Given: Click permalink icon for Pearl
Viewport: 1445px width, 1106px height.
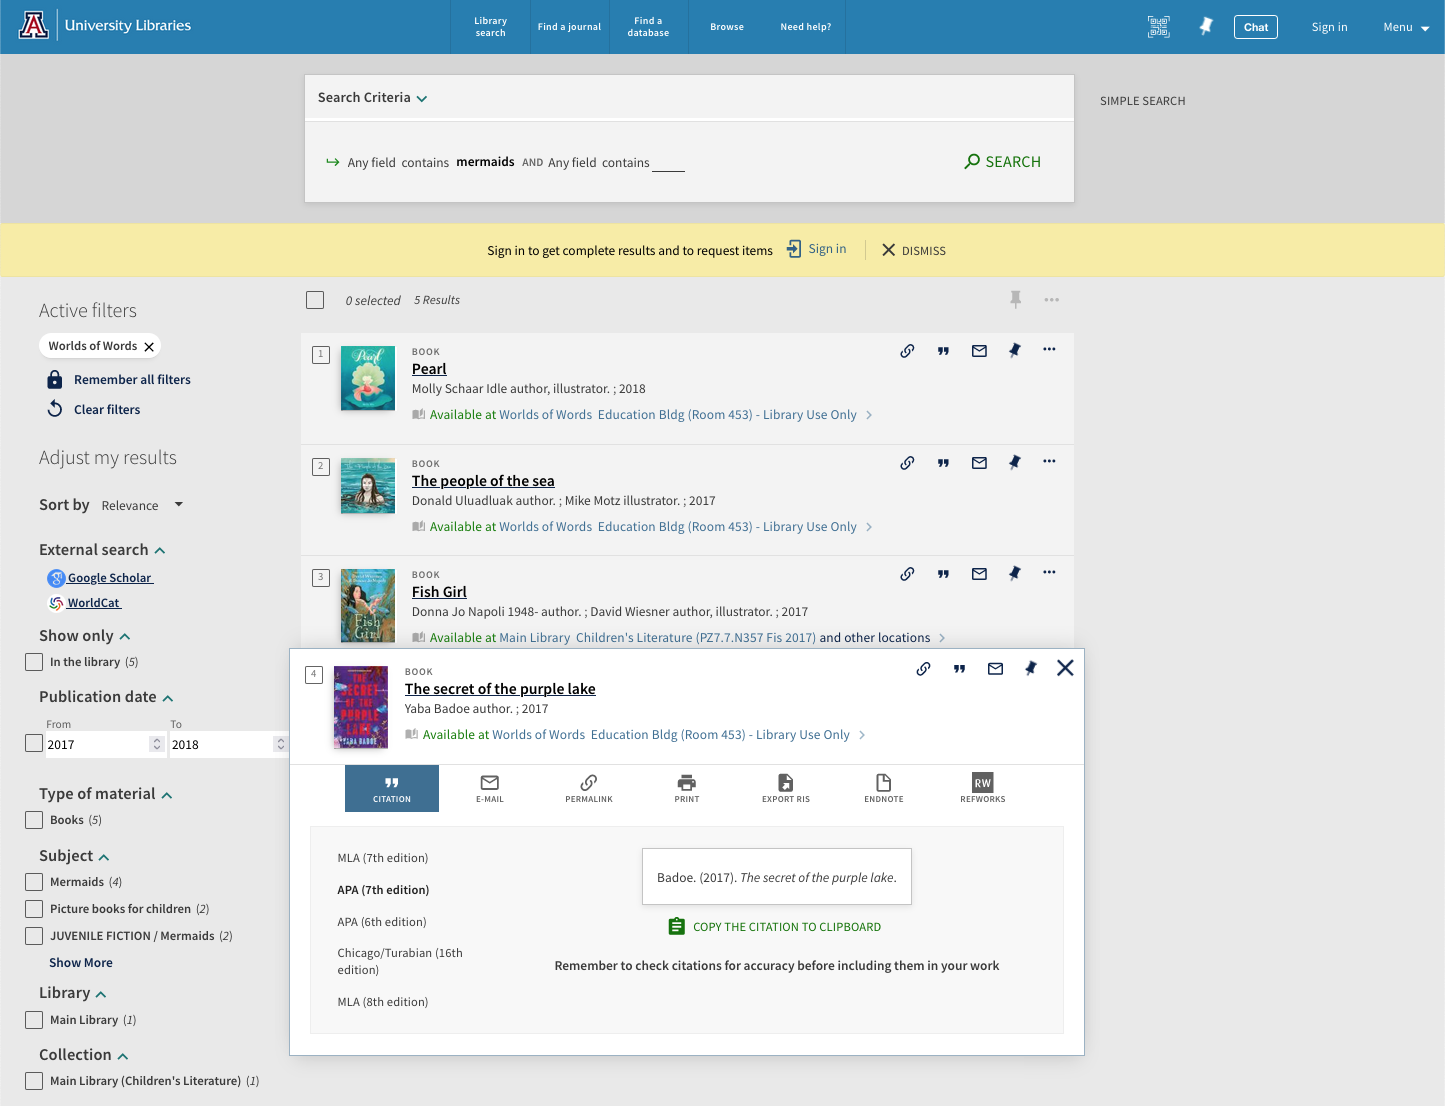Looking at the screenshot, I should point(907,351).
